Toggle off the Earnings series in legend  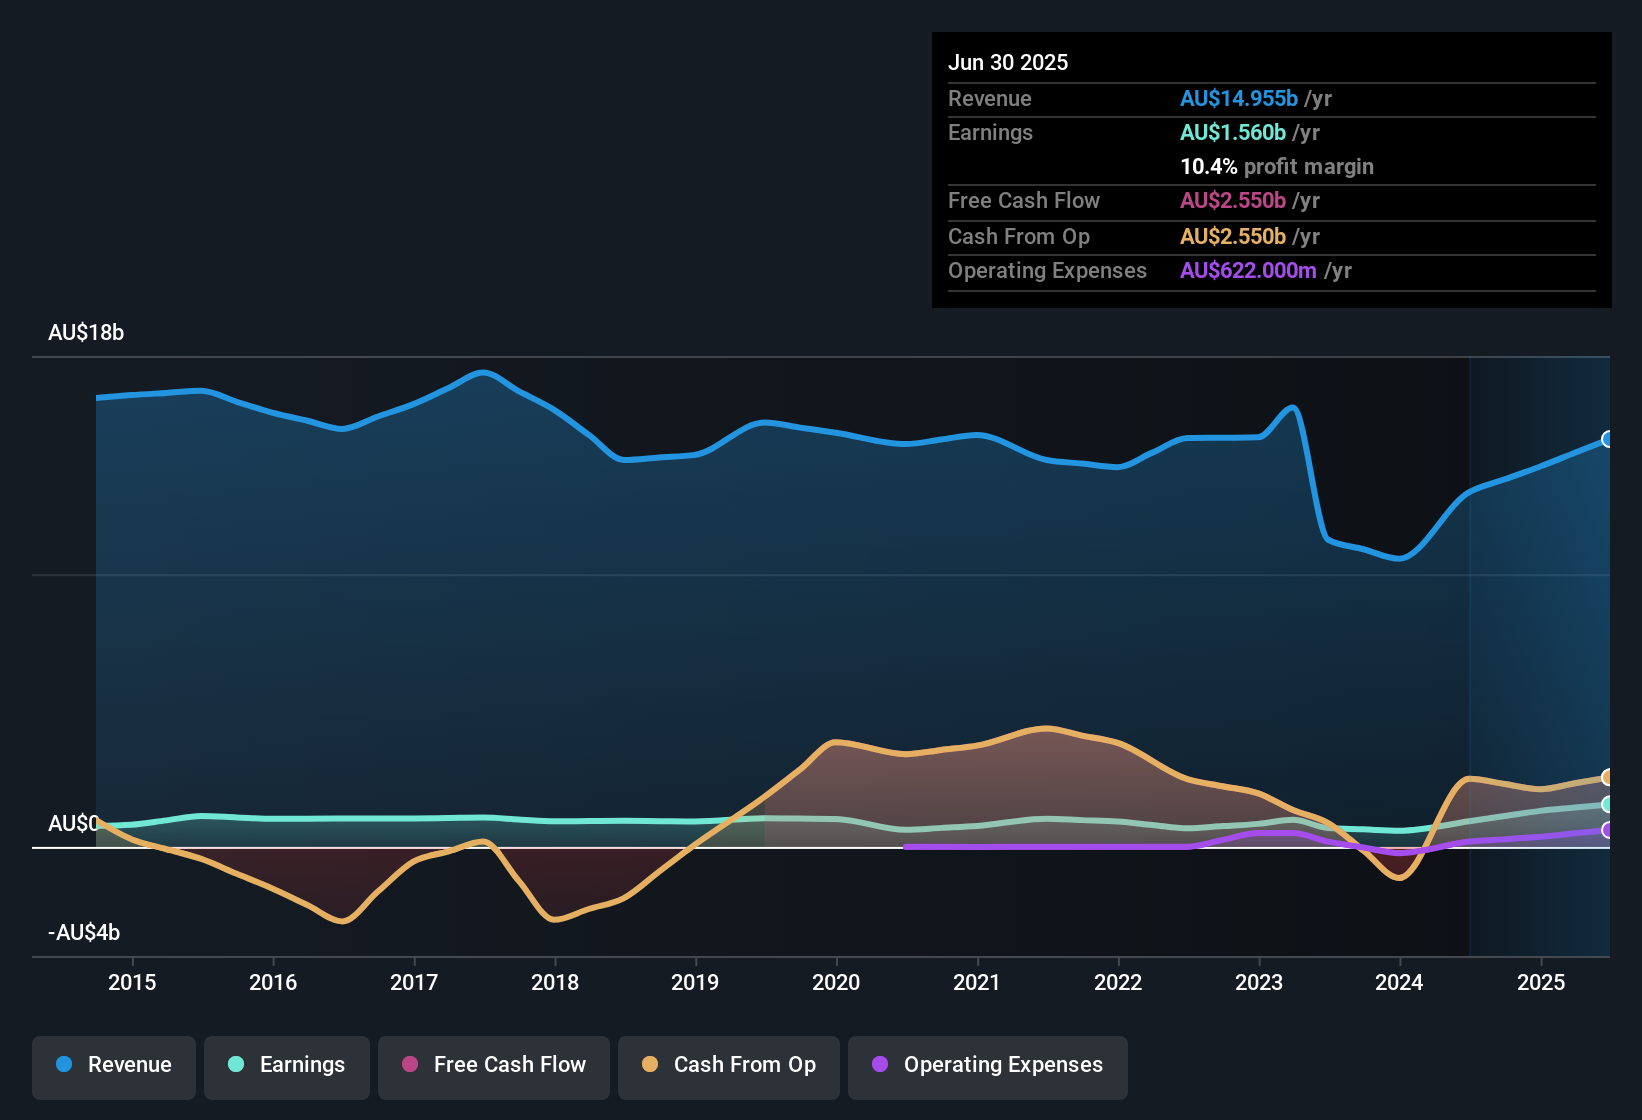pos(286,1065)
